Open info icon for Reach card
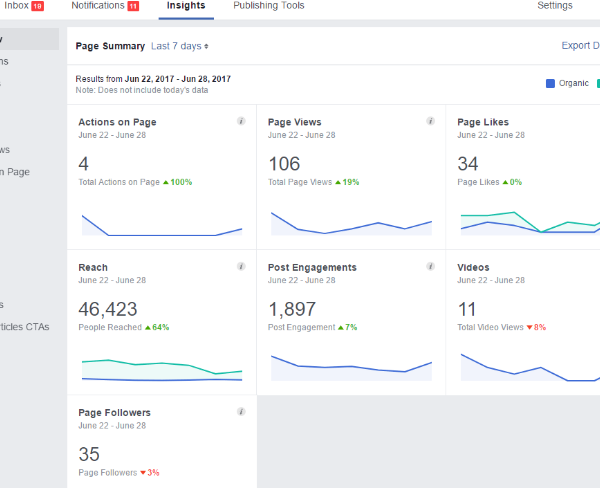The width and height of the screenshot is (600, 488). [241, 266]
